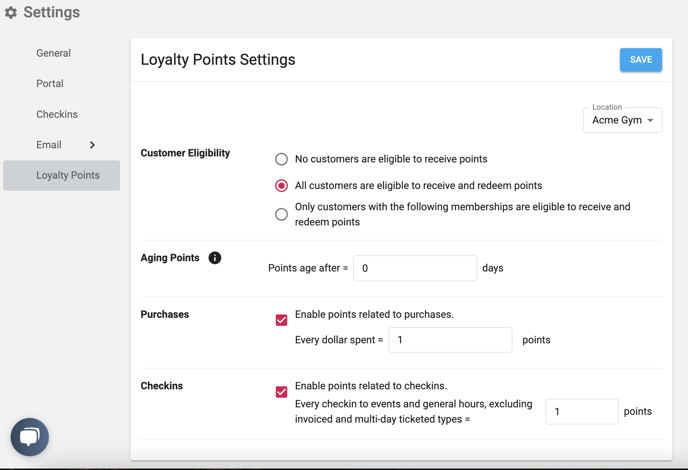Select No customers are eligible option
This screenshot has height=470, width=688.
[281, 159]
